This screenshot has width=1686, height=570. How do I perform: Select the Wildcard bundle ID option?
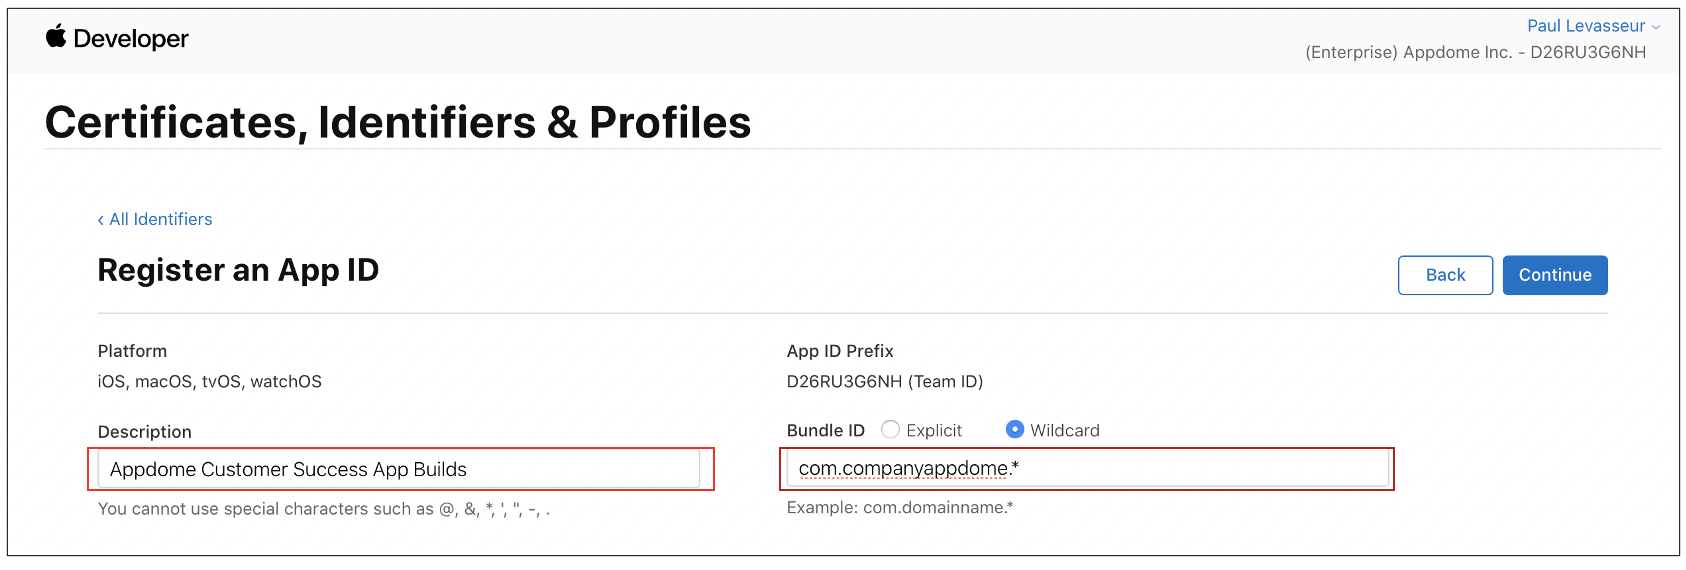click(x=1015, y=429)
